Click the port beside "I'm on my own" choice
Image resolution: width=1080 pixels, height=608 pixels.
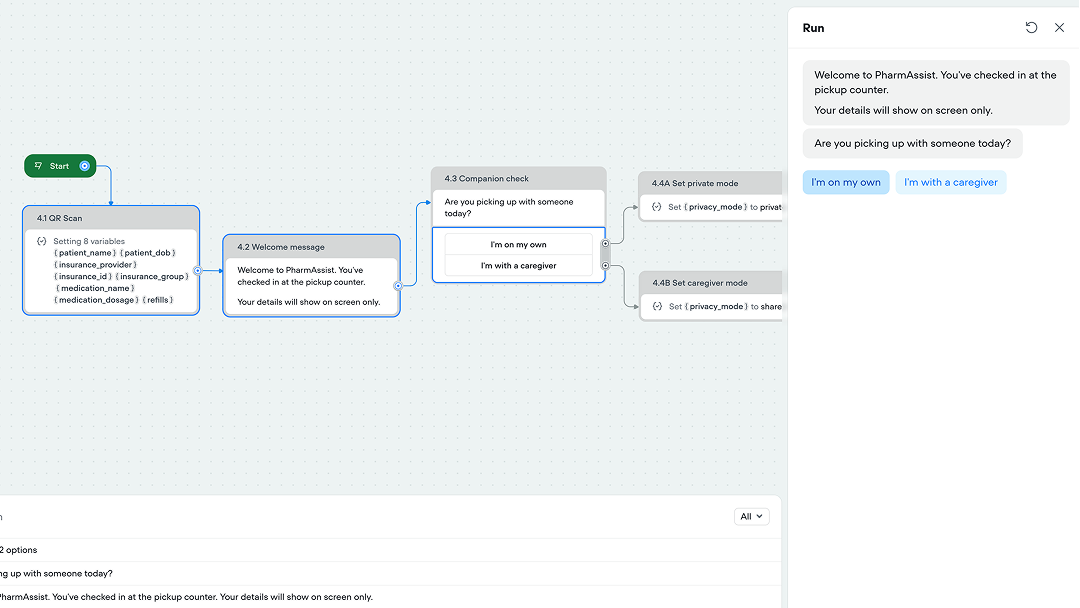pos(605,244)
